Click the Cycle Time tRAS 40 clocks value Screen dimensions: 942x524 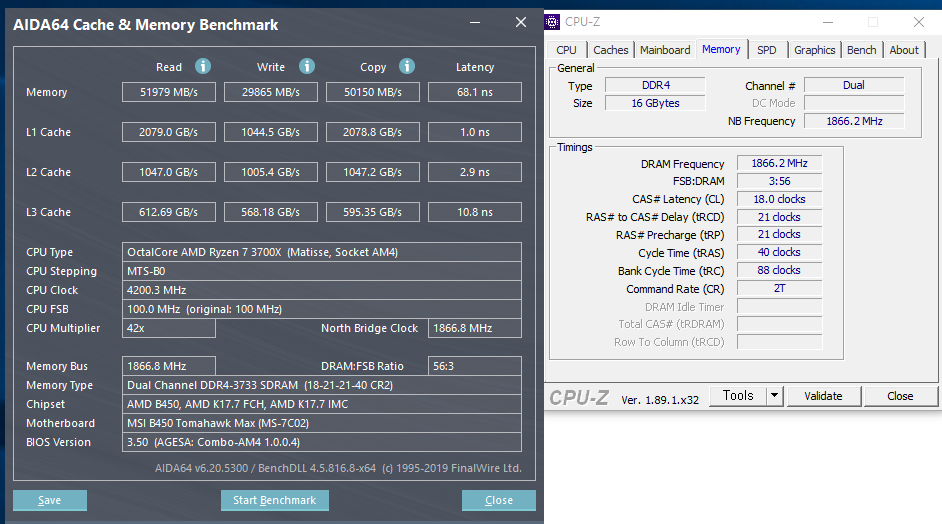coord(779,252)
